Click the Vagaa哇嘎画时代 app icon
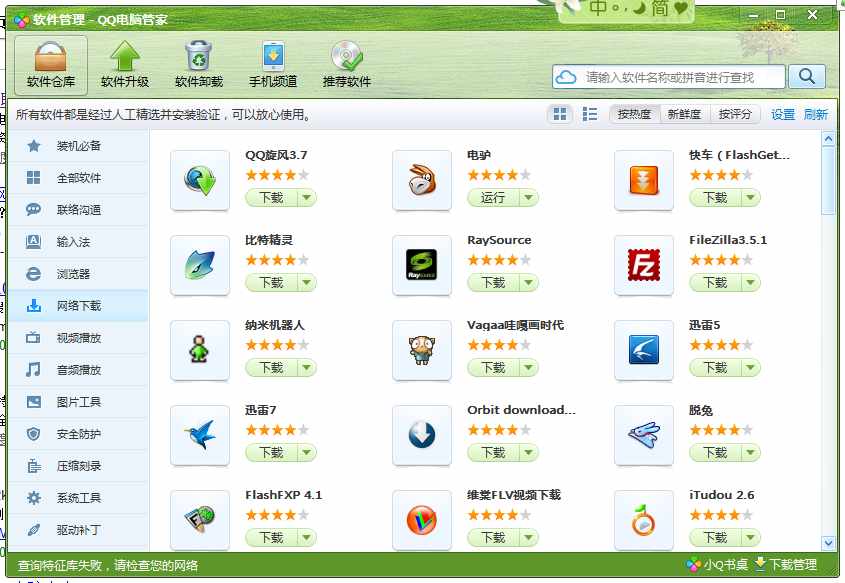This screenshot has height=583, width=845. tap(422, 350)
